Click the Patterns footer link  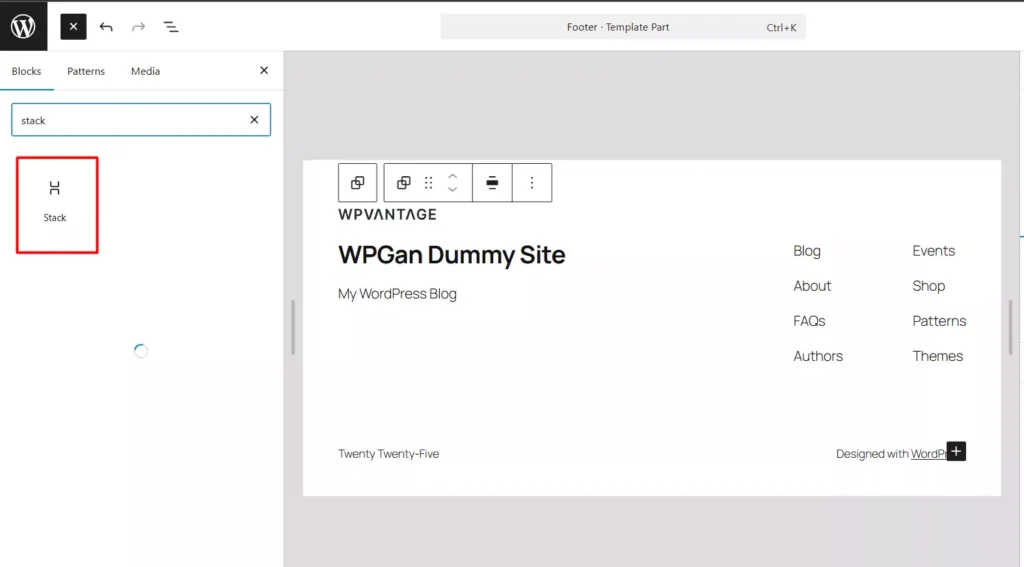pyautogui.click(x=939, y=321)
